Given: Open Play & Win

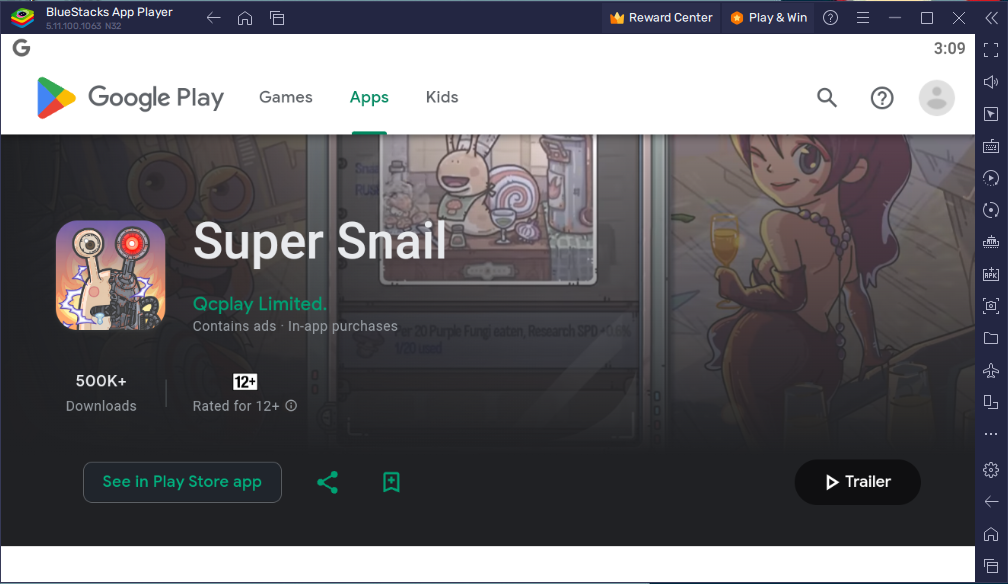Looking at the screenshot, I should [x=769, y=18].
